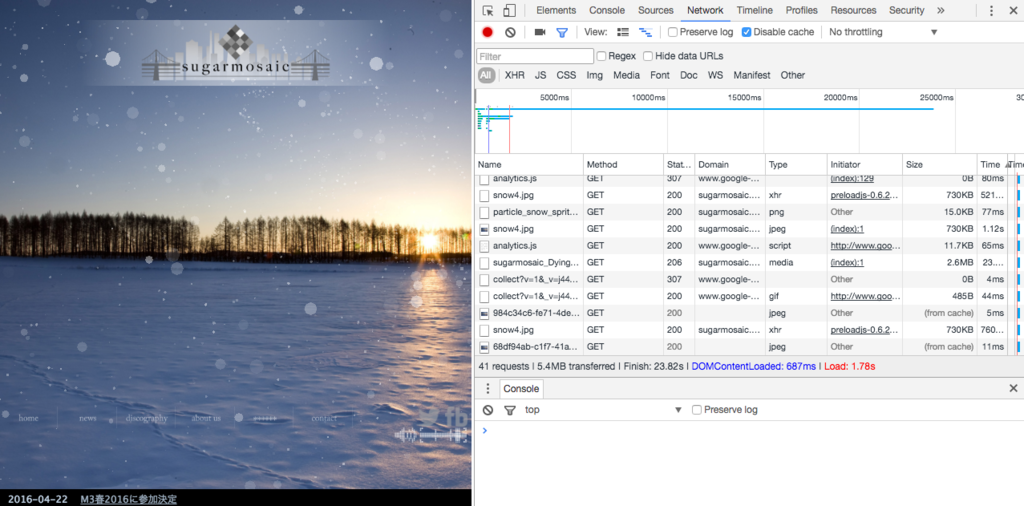The width and height of the screenshot is (1024, 506).
Task: Sort by the Type column header
Action: pos(796,165)
